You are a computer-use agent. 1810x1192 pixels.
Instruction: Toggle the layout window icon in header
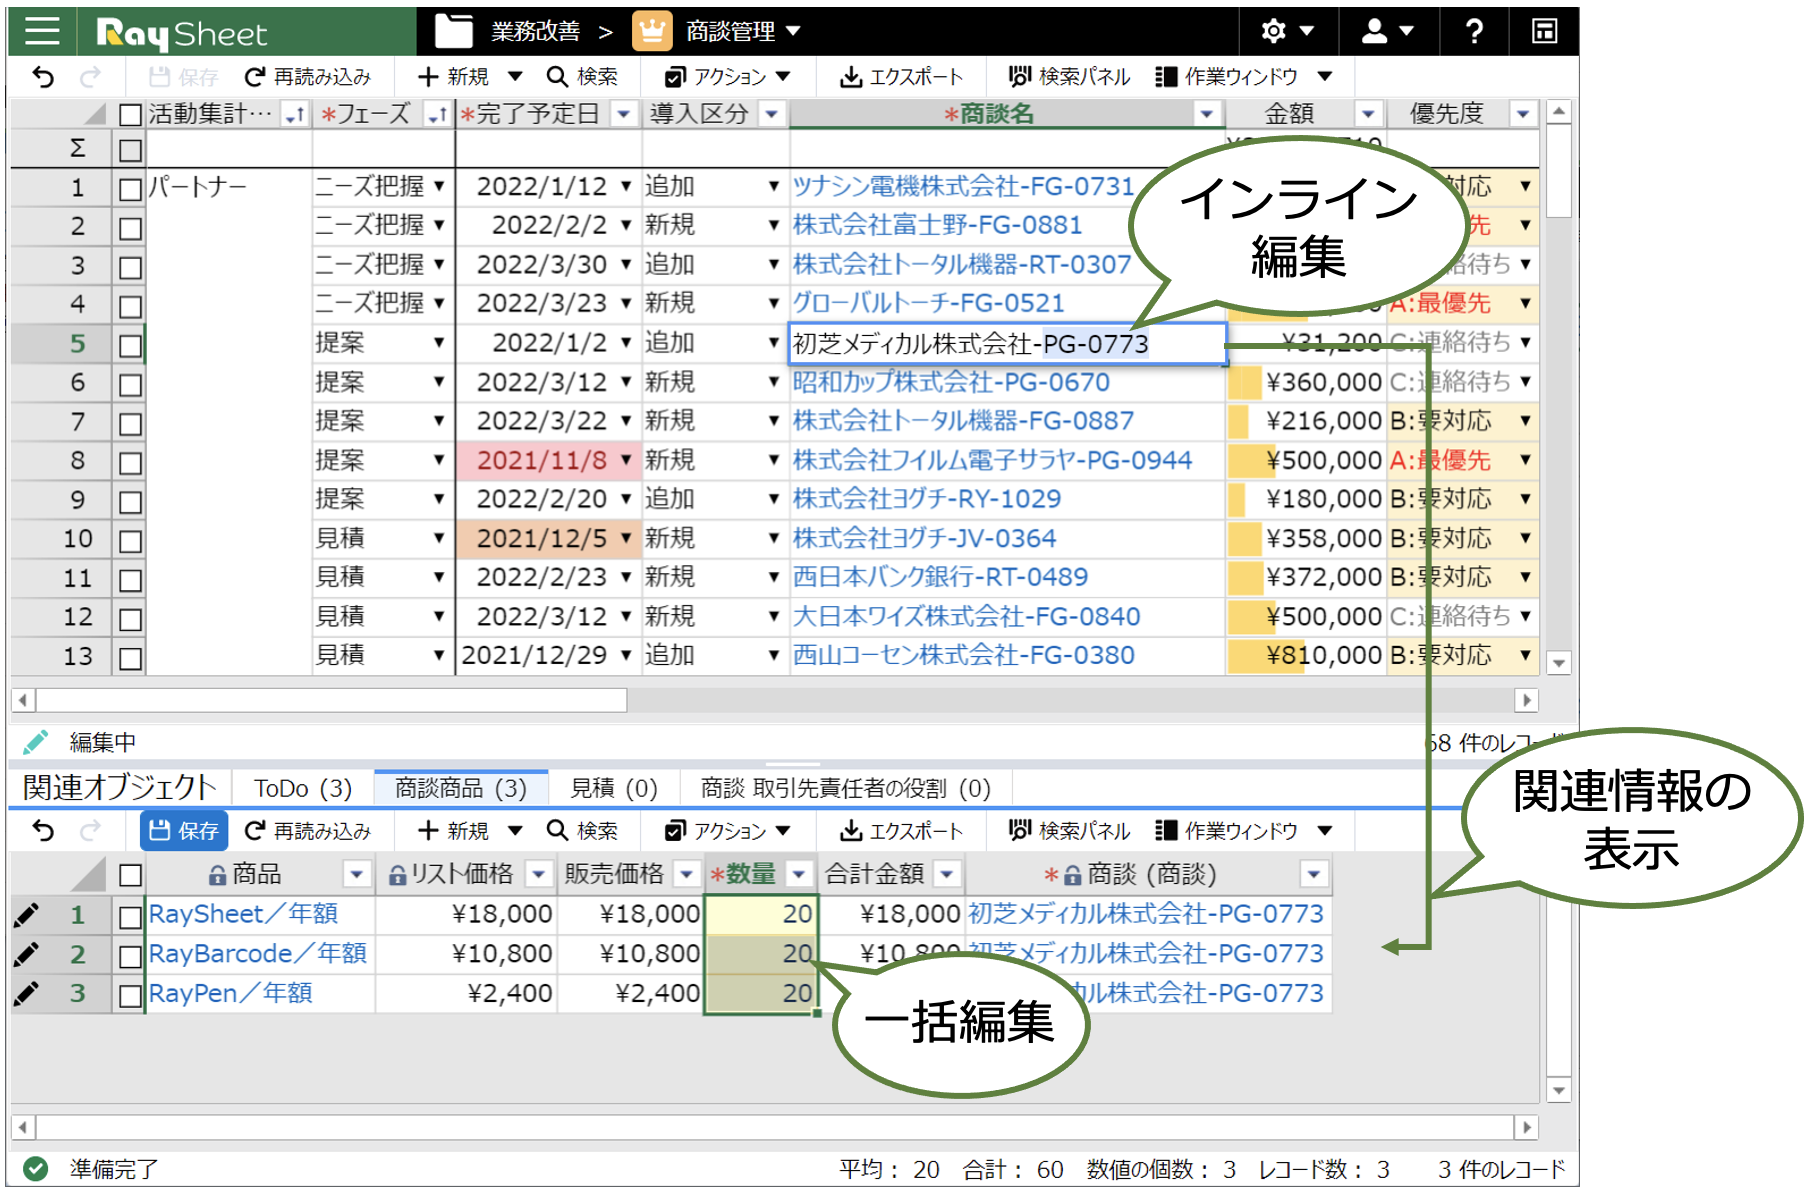tap(1544, 32)
